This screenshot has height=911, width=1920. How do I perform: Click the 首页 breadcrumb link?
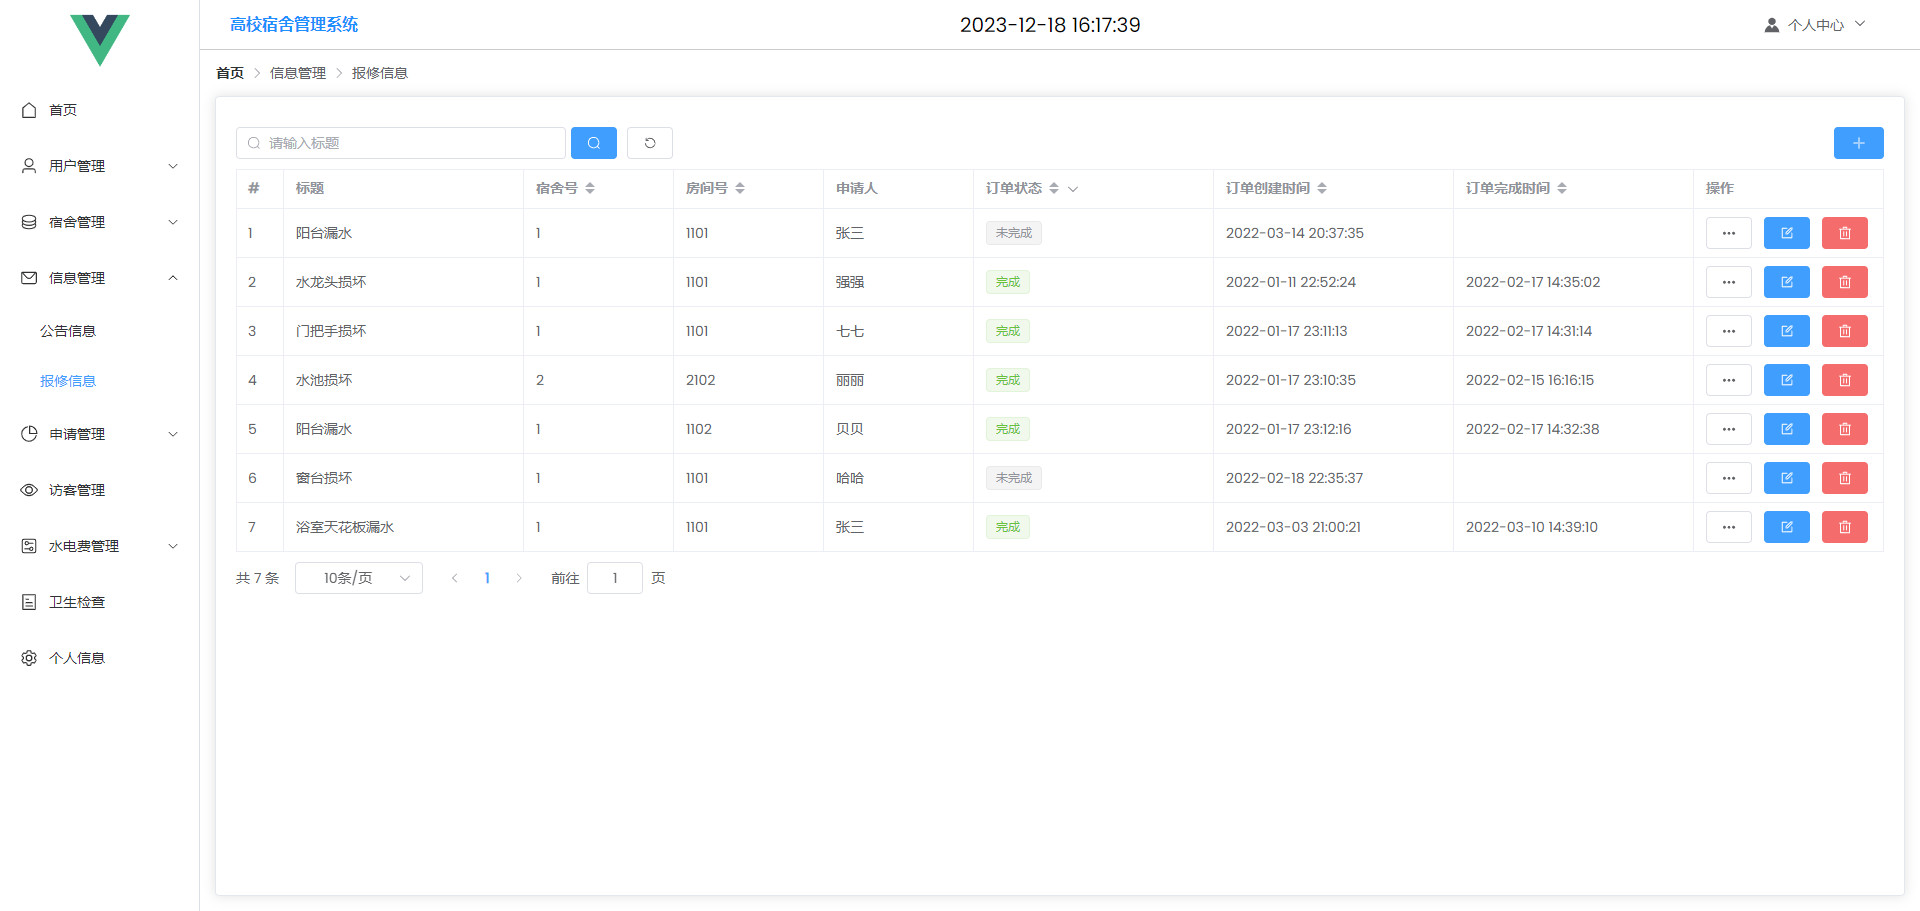[230, 73]
